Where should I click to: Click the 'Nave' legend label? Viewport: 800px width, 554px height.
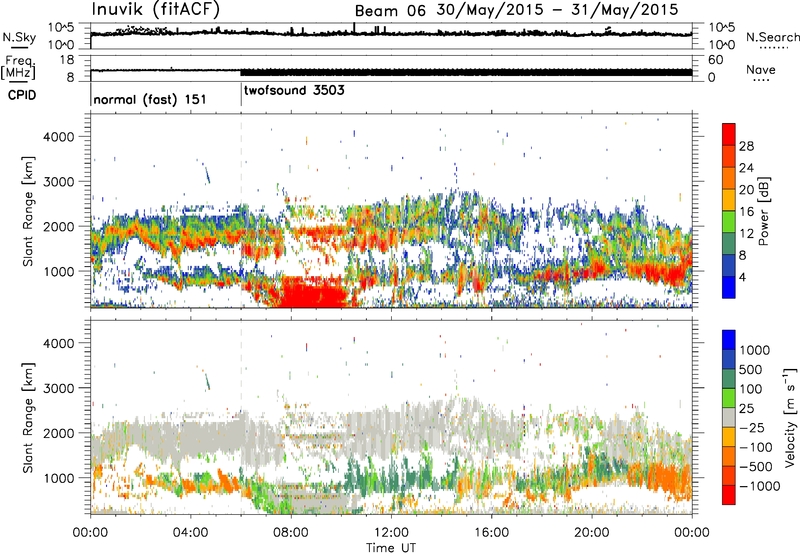coord(761,70)
